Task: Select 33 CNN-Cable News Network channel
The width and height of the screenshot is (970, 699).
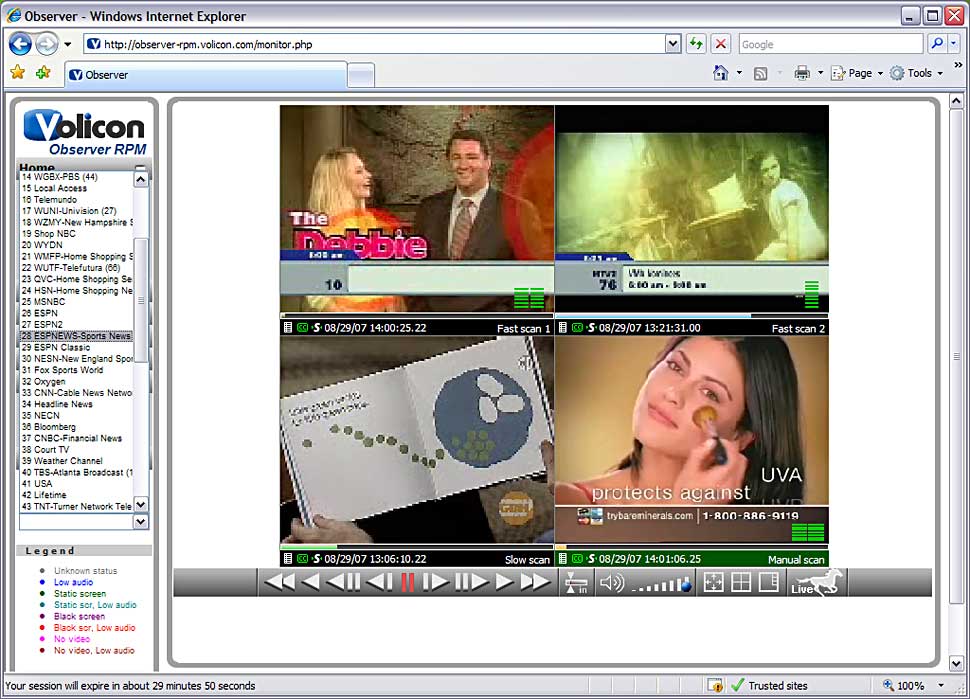Action: click(77, 393)
